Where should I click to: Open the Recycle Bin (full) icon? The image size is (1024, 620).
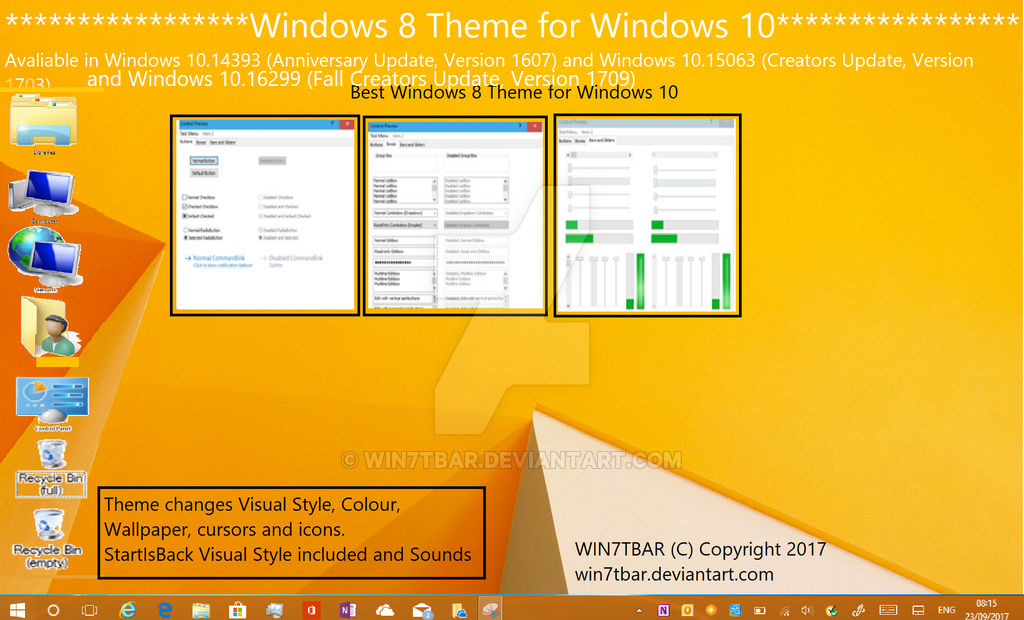pos(51,468)
